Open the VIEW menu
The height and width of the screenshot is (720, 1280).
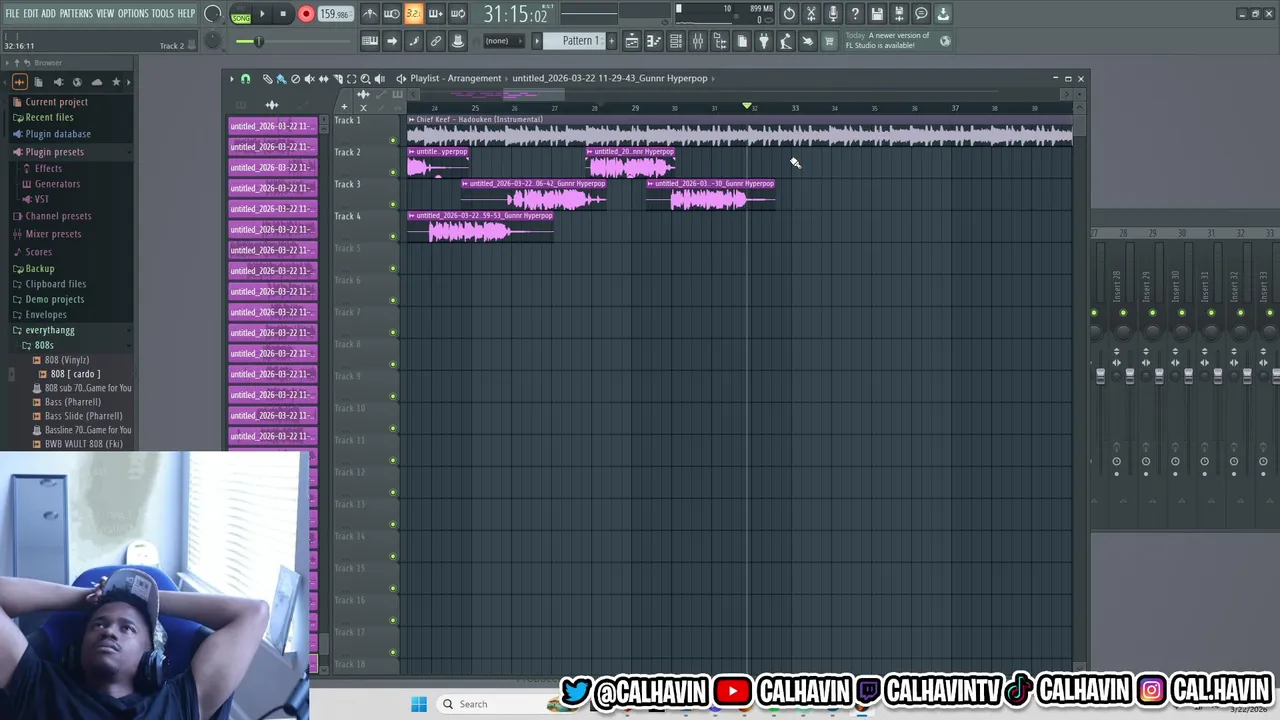(105, 13)
